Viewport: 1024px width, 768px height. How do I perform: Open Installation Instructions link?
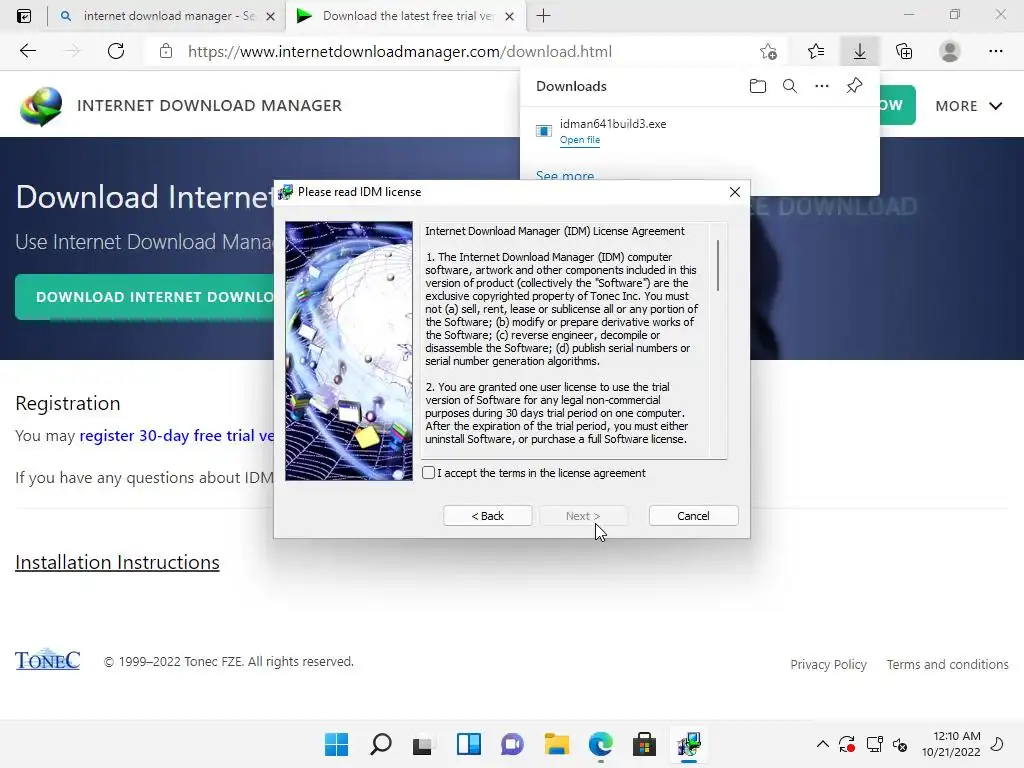point(117,562)
